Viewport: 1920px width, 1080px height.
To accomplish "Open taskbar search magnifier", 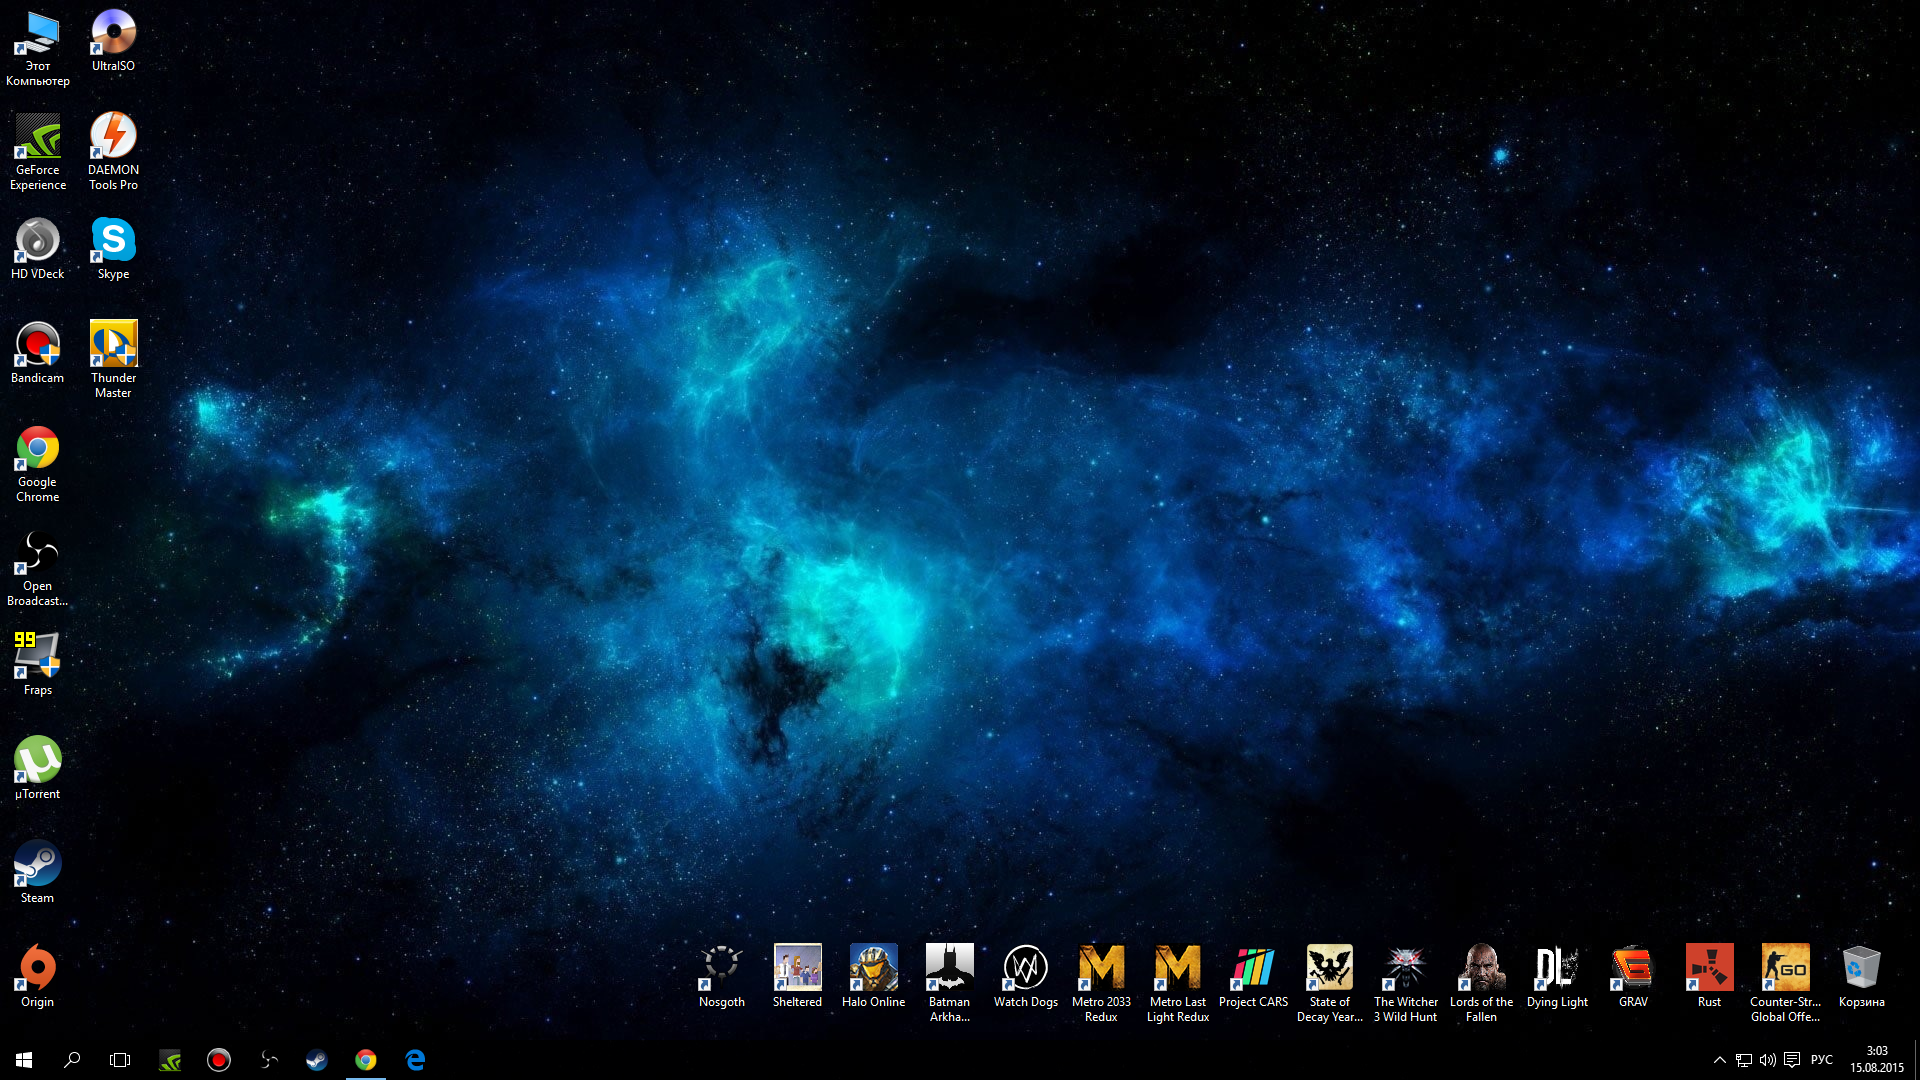I will [72, 1060].
